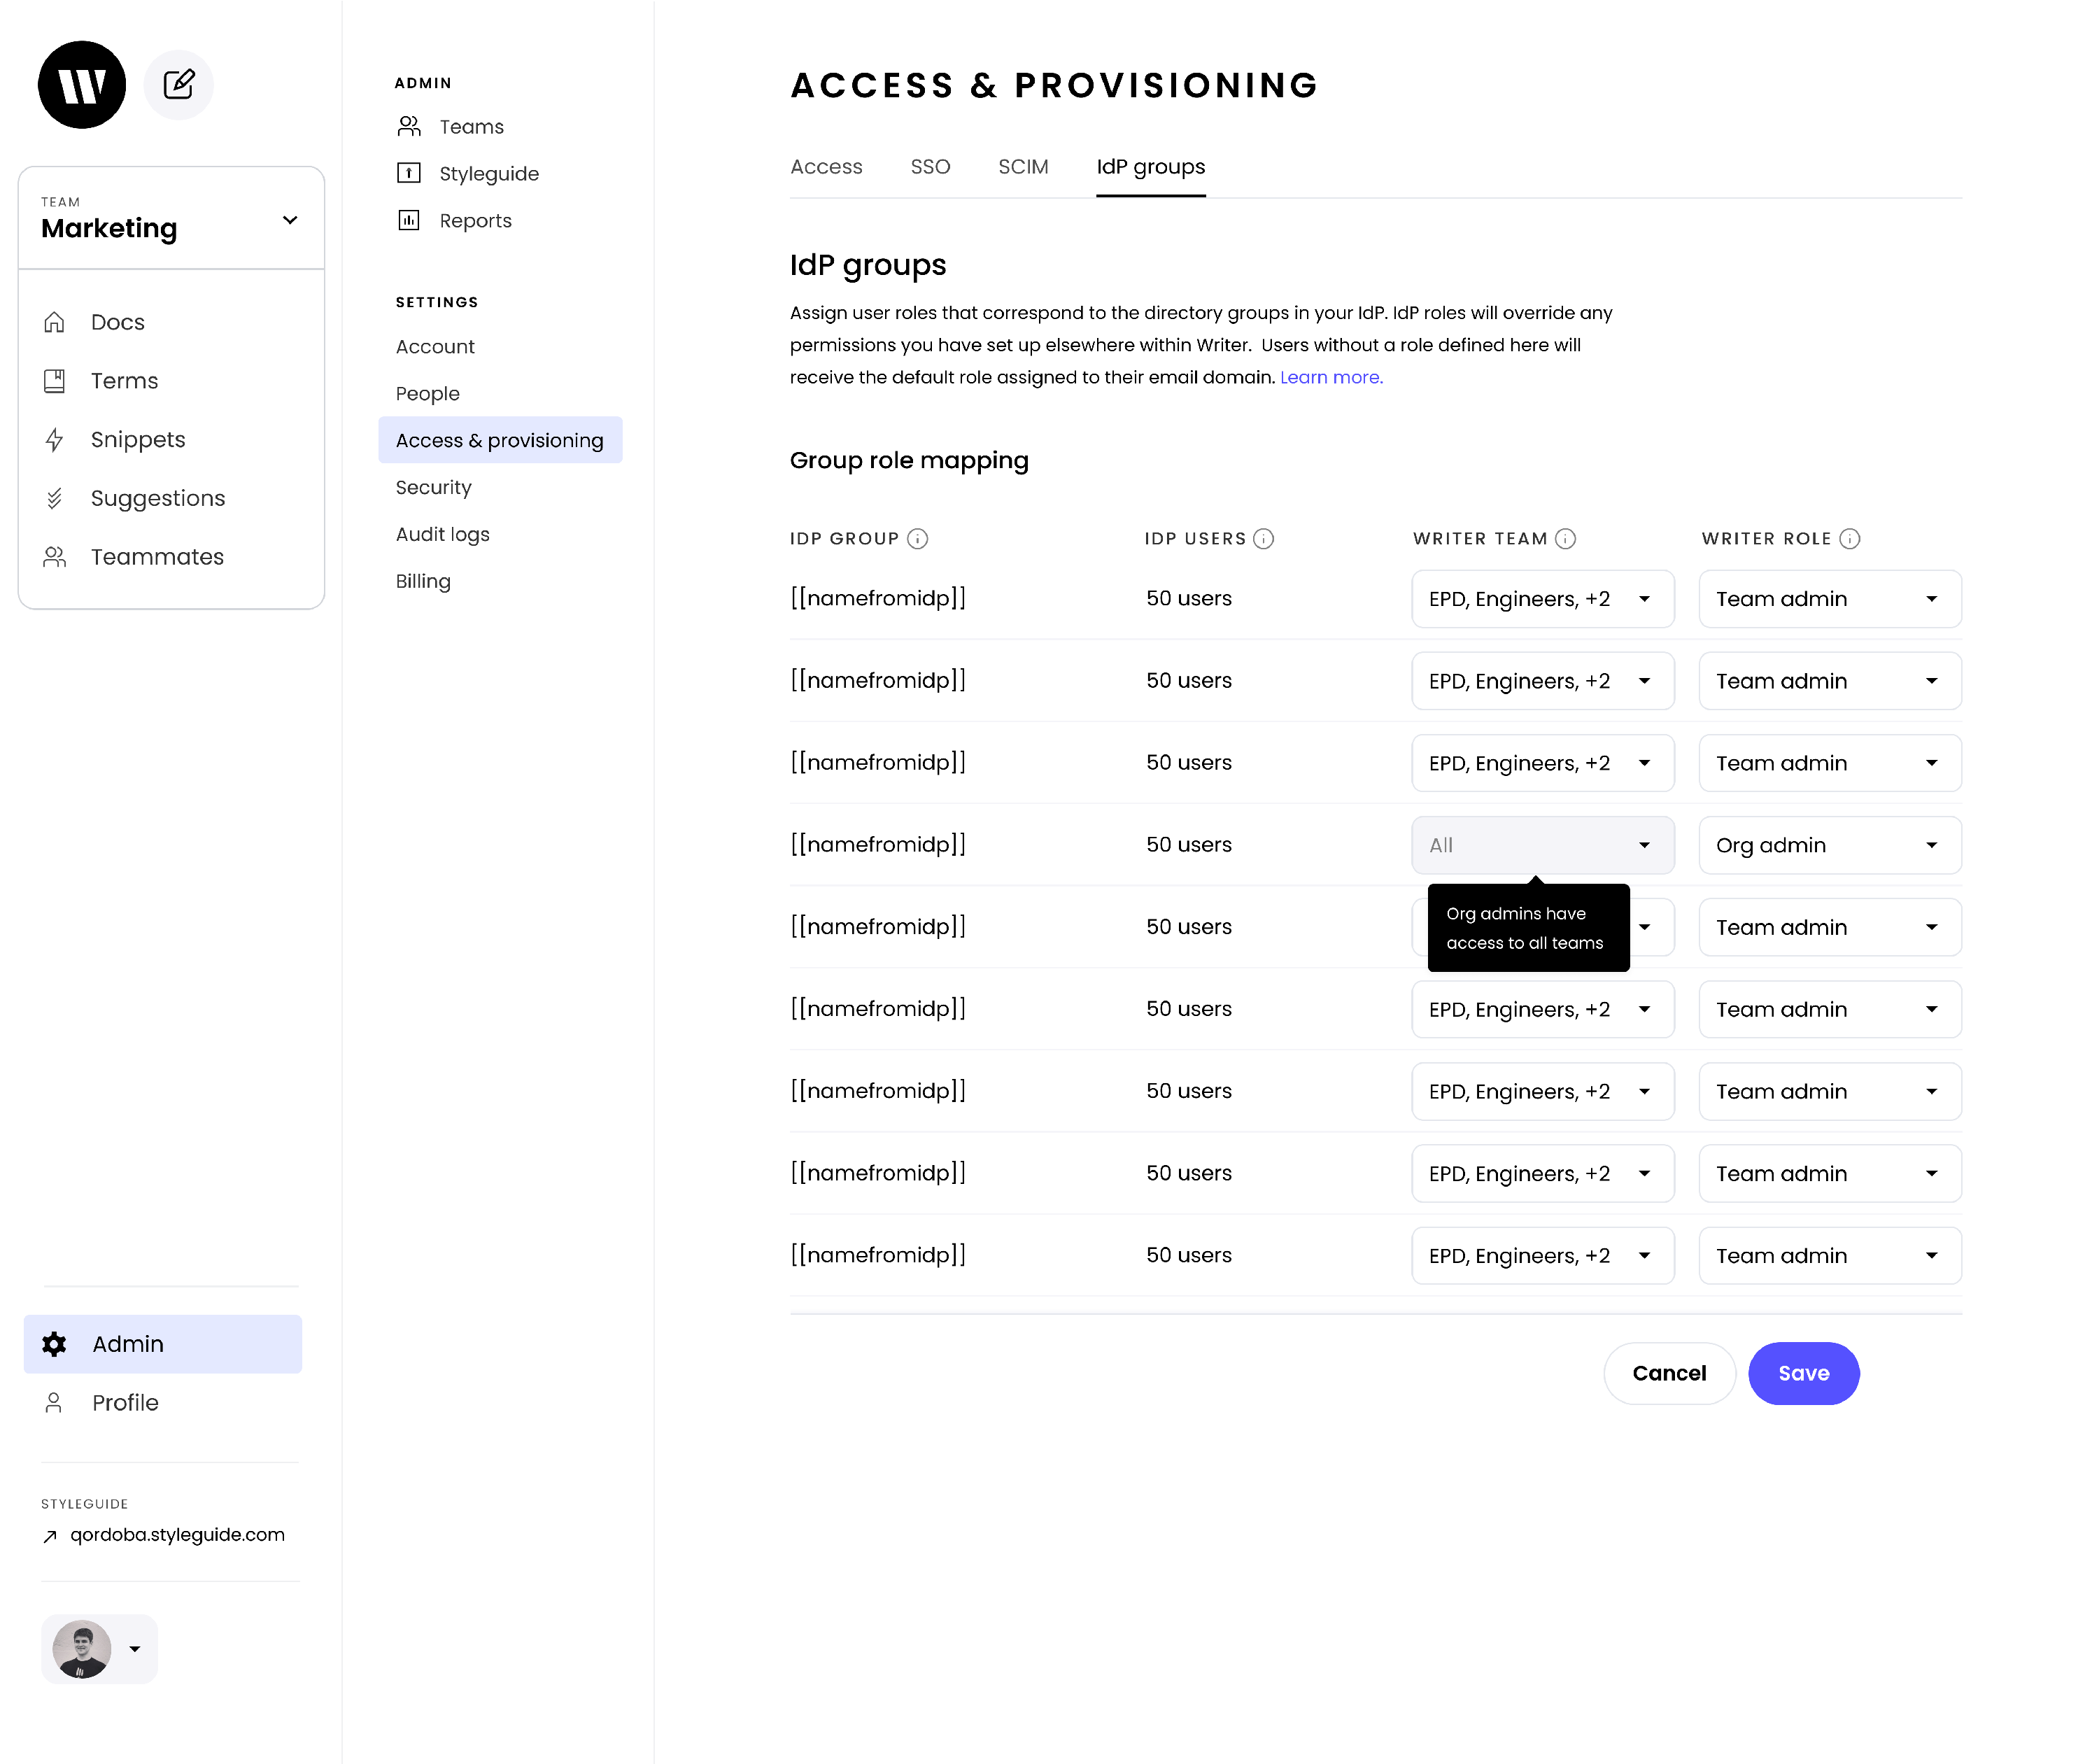Open the user account menu arrow
This screenshot has height=1764, width=2099.
(135, 1649)
